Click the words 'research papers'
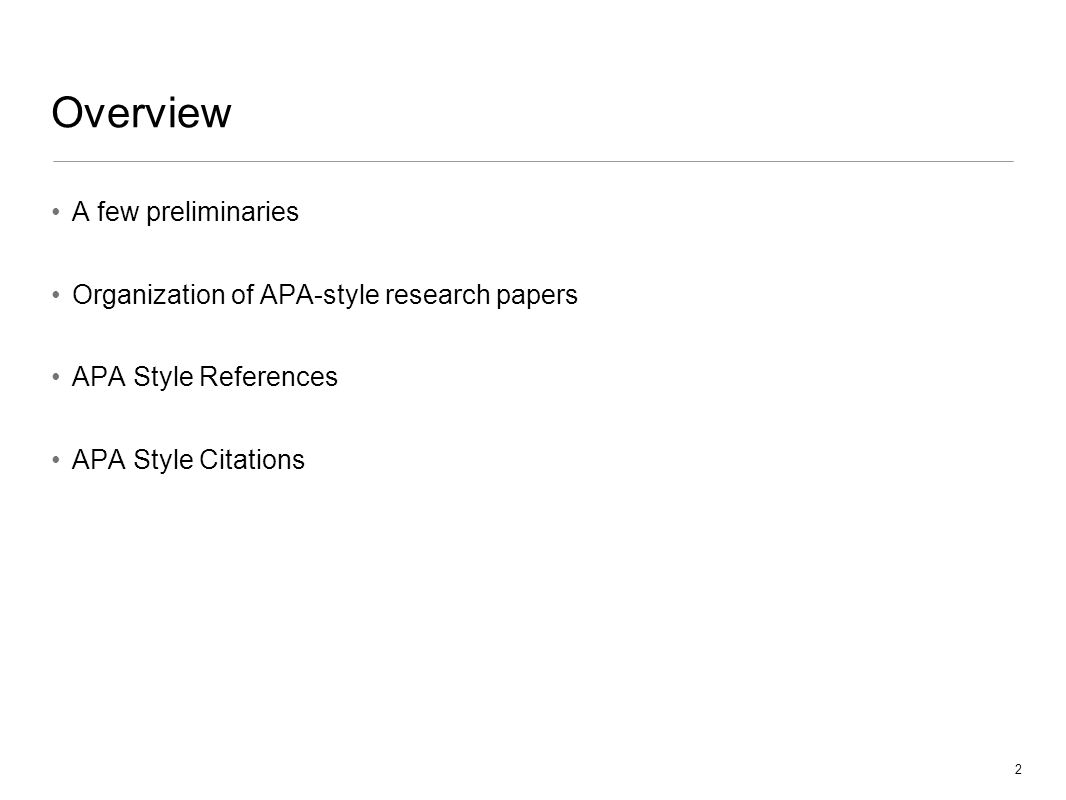This screenshot has width=1066, height=800. pyautogui.click(x=481, y=296)
